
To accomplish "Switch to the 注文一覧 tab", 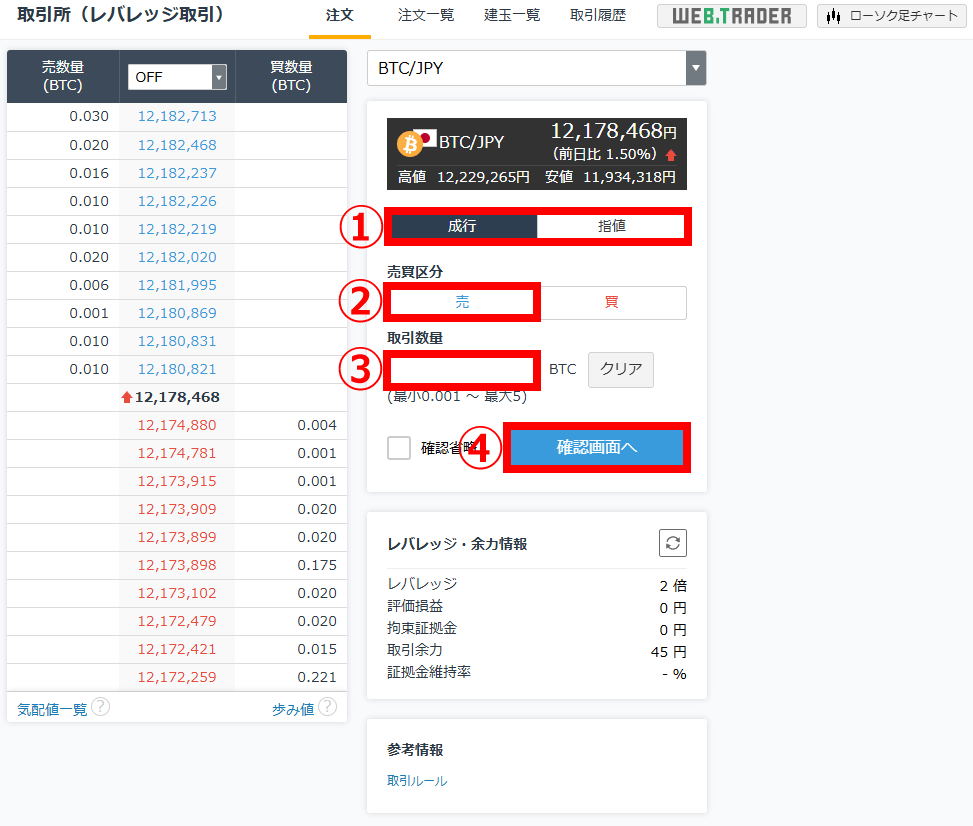I will 426,16.
